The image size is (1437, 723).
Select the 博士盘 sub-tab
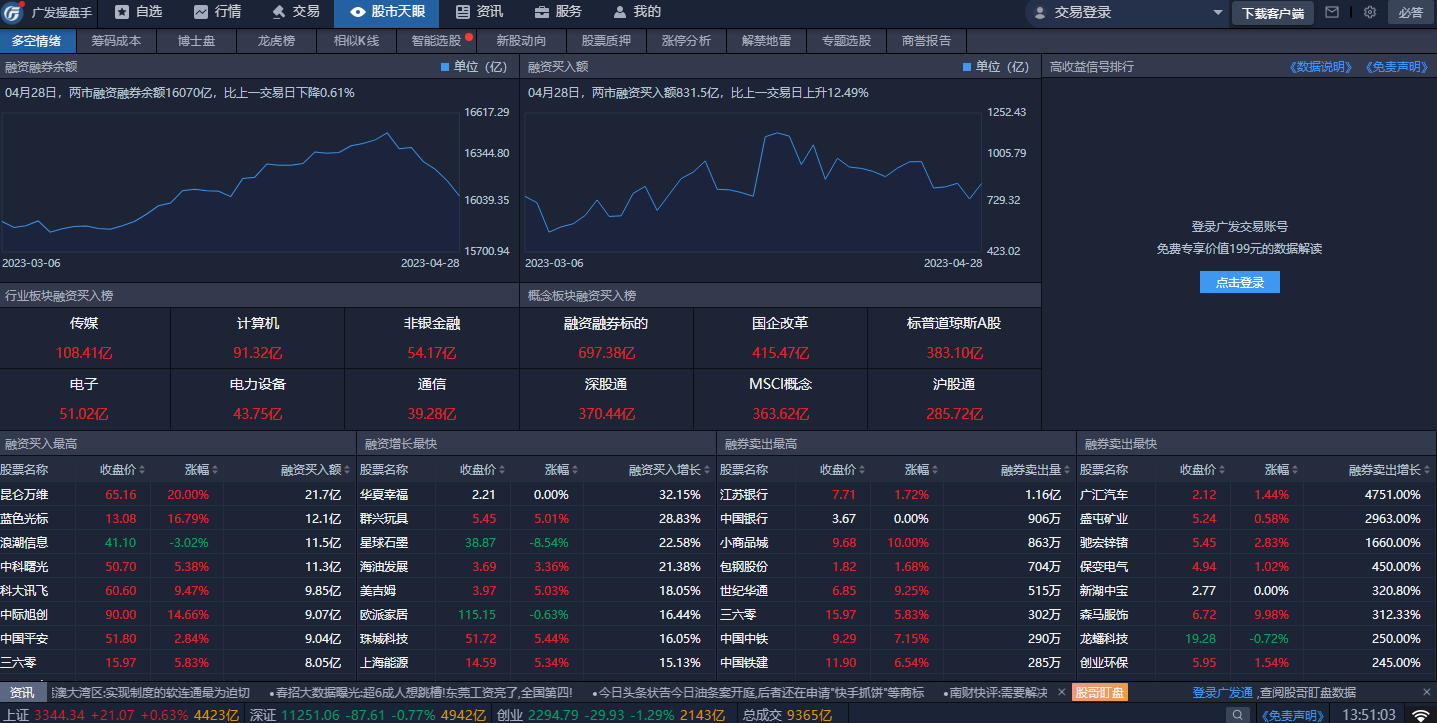pyautogui.click(x=196, y=41)
